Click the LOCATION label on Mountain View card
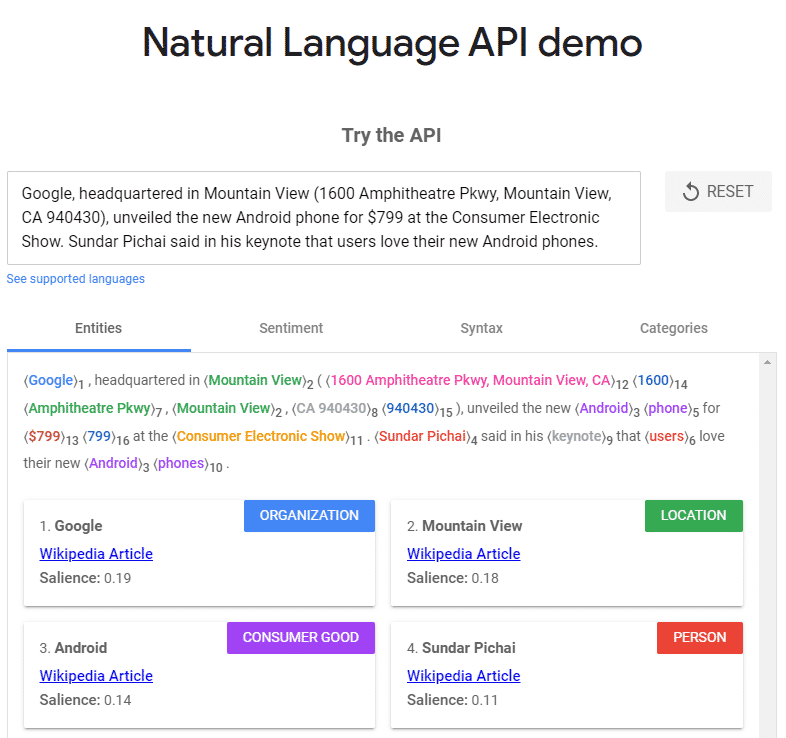This screenshot has height=738, width=786. (694, 515)
